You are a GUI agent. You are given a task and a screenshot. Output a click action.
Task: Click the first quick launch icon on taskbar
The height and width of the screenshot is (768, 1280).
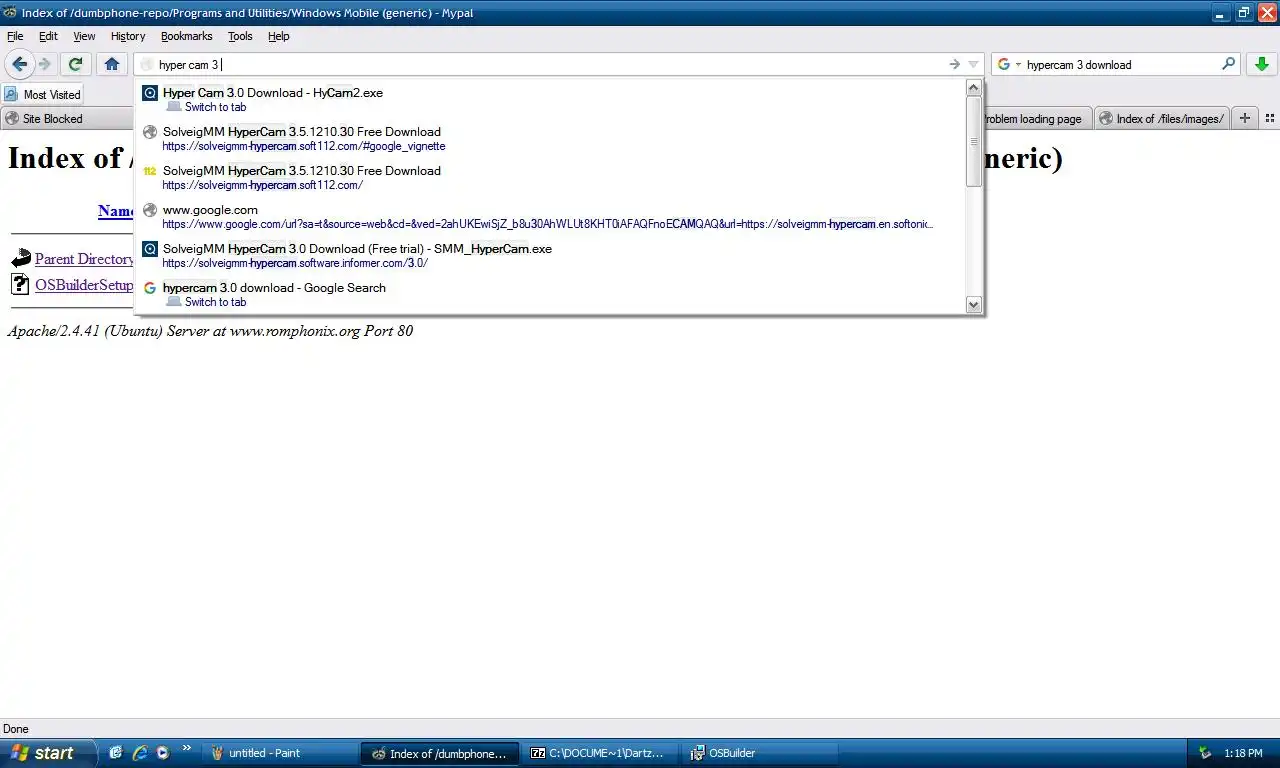pos(116,753)
